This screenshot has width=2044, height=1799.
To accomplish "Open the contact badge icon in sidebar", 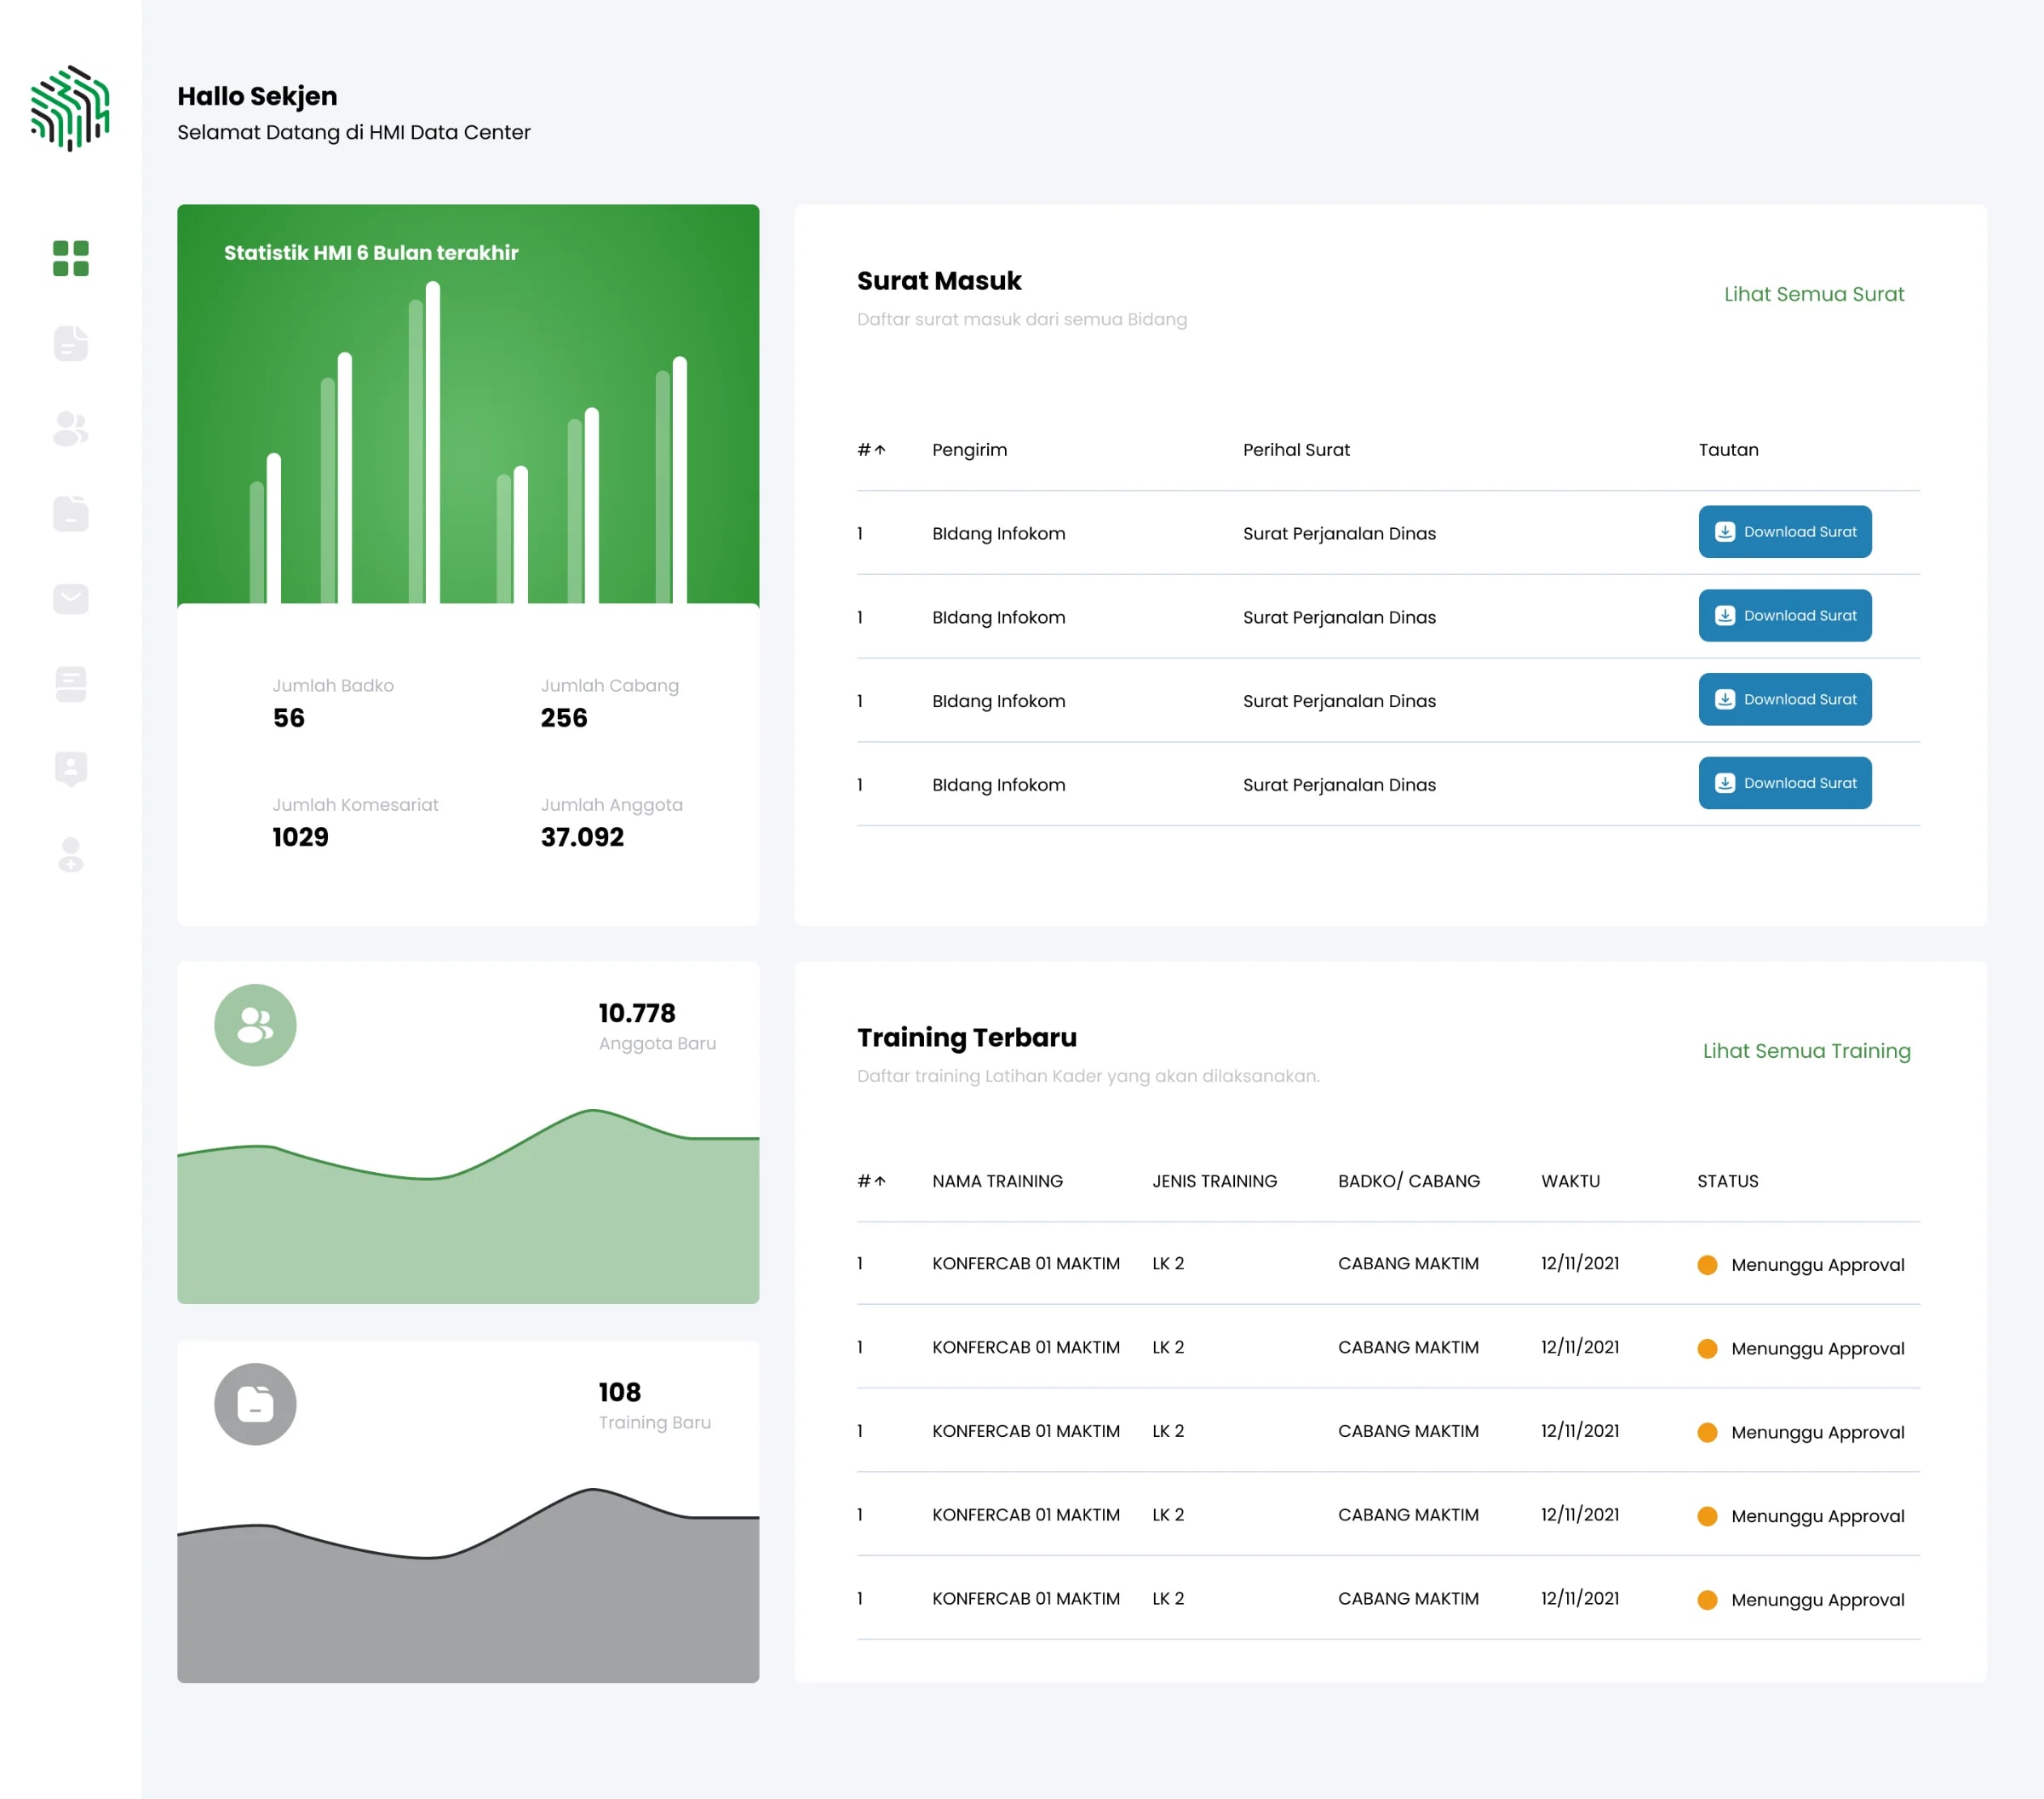I will pyautogui.click(x=70, y=769).
